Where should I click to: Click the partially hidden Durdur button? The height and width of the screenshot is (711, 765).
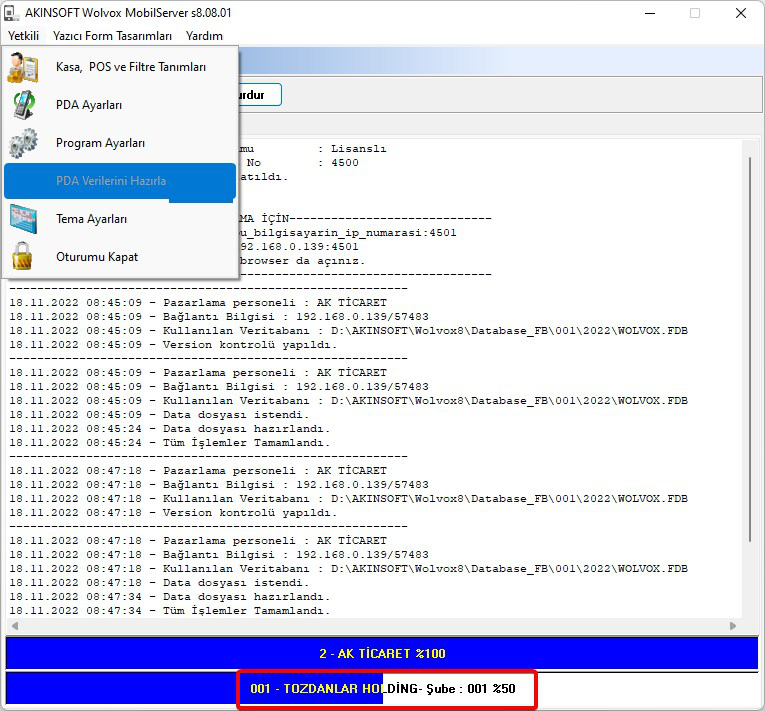260,95
